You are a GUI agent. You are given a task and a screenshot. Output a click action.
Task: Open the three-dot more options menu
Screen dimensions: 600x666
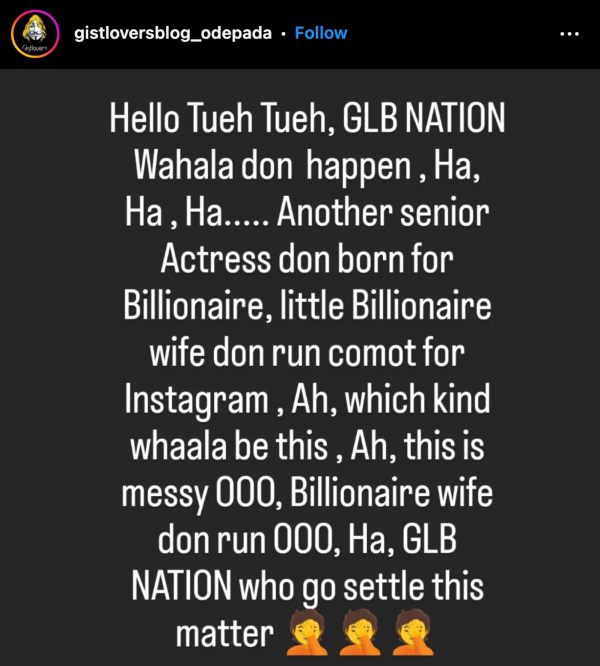tap(569, 34)
